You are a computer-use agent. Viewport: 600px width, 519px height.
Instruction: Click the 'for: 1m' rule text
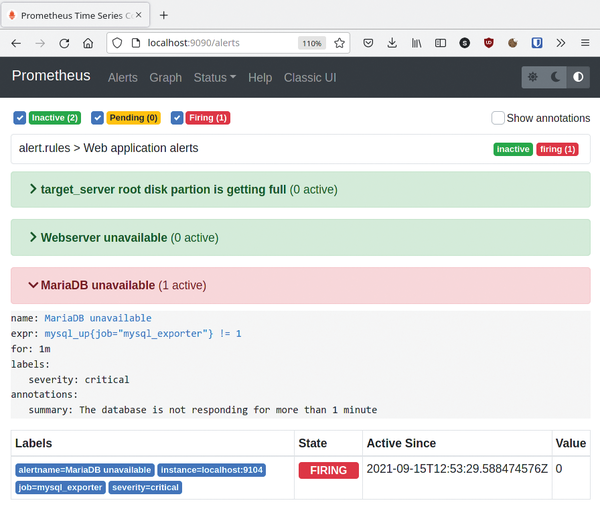(31, 349)
